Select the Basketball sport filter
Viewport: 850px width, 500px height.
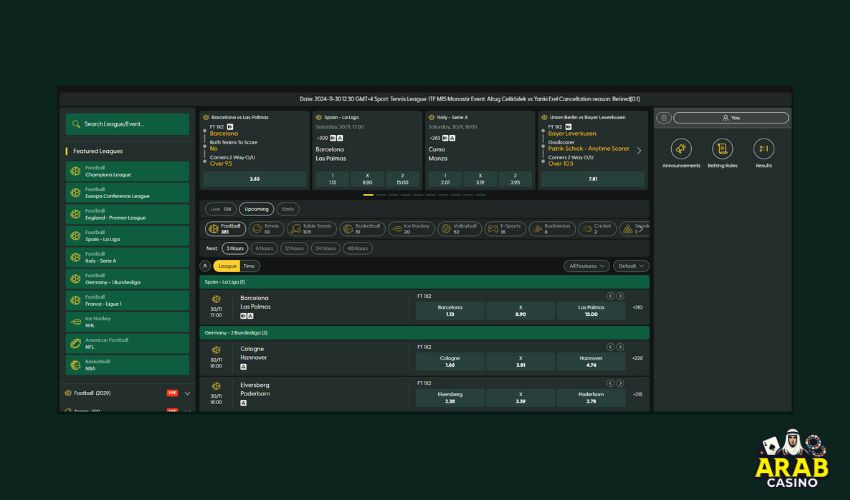(x=362, y=229)
